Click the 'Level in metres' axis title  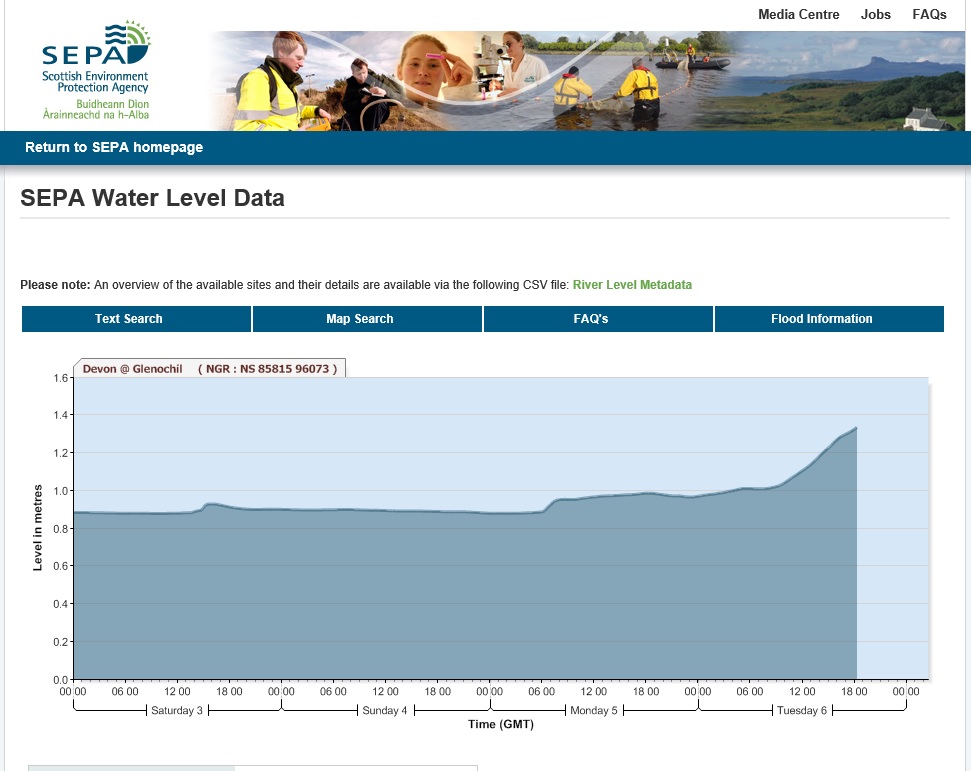tap(38, 527)
